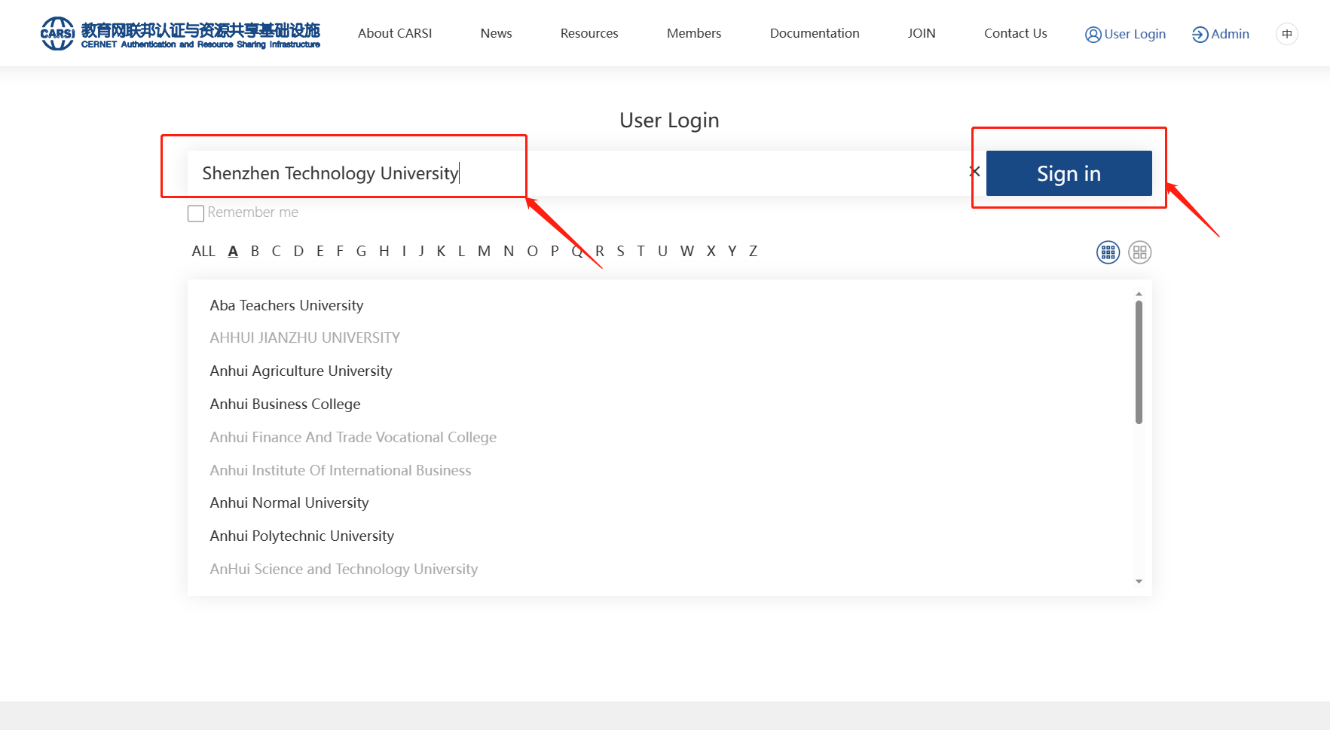Open About CARSI menu

tap(395, 34)
